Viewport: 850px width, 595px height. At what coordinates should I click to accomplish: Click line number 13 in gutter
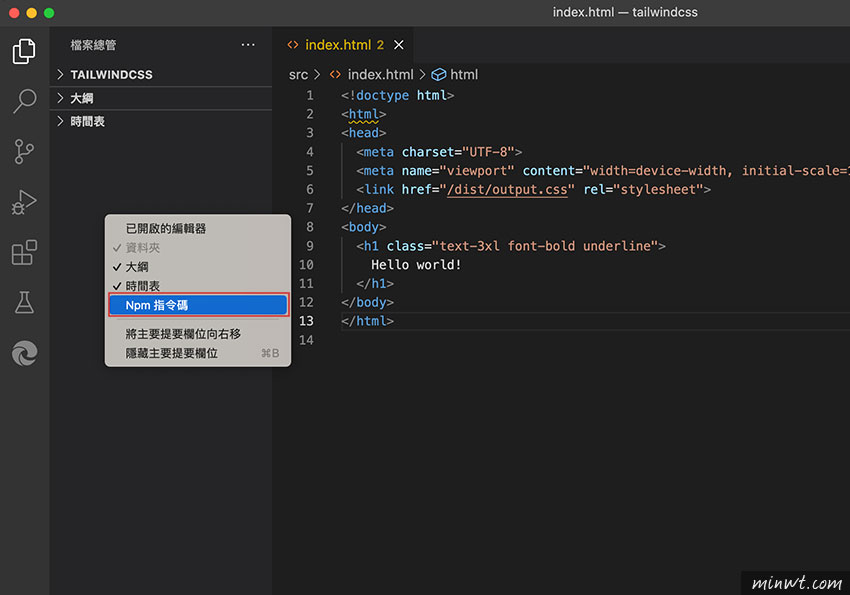pyautogui.click(x=306, y=321)
